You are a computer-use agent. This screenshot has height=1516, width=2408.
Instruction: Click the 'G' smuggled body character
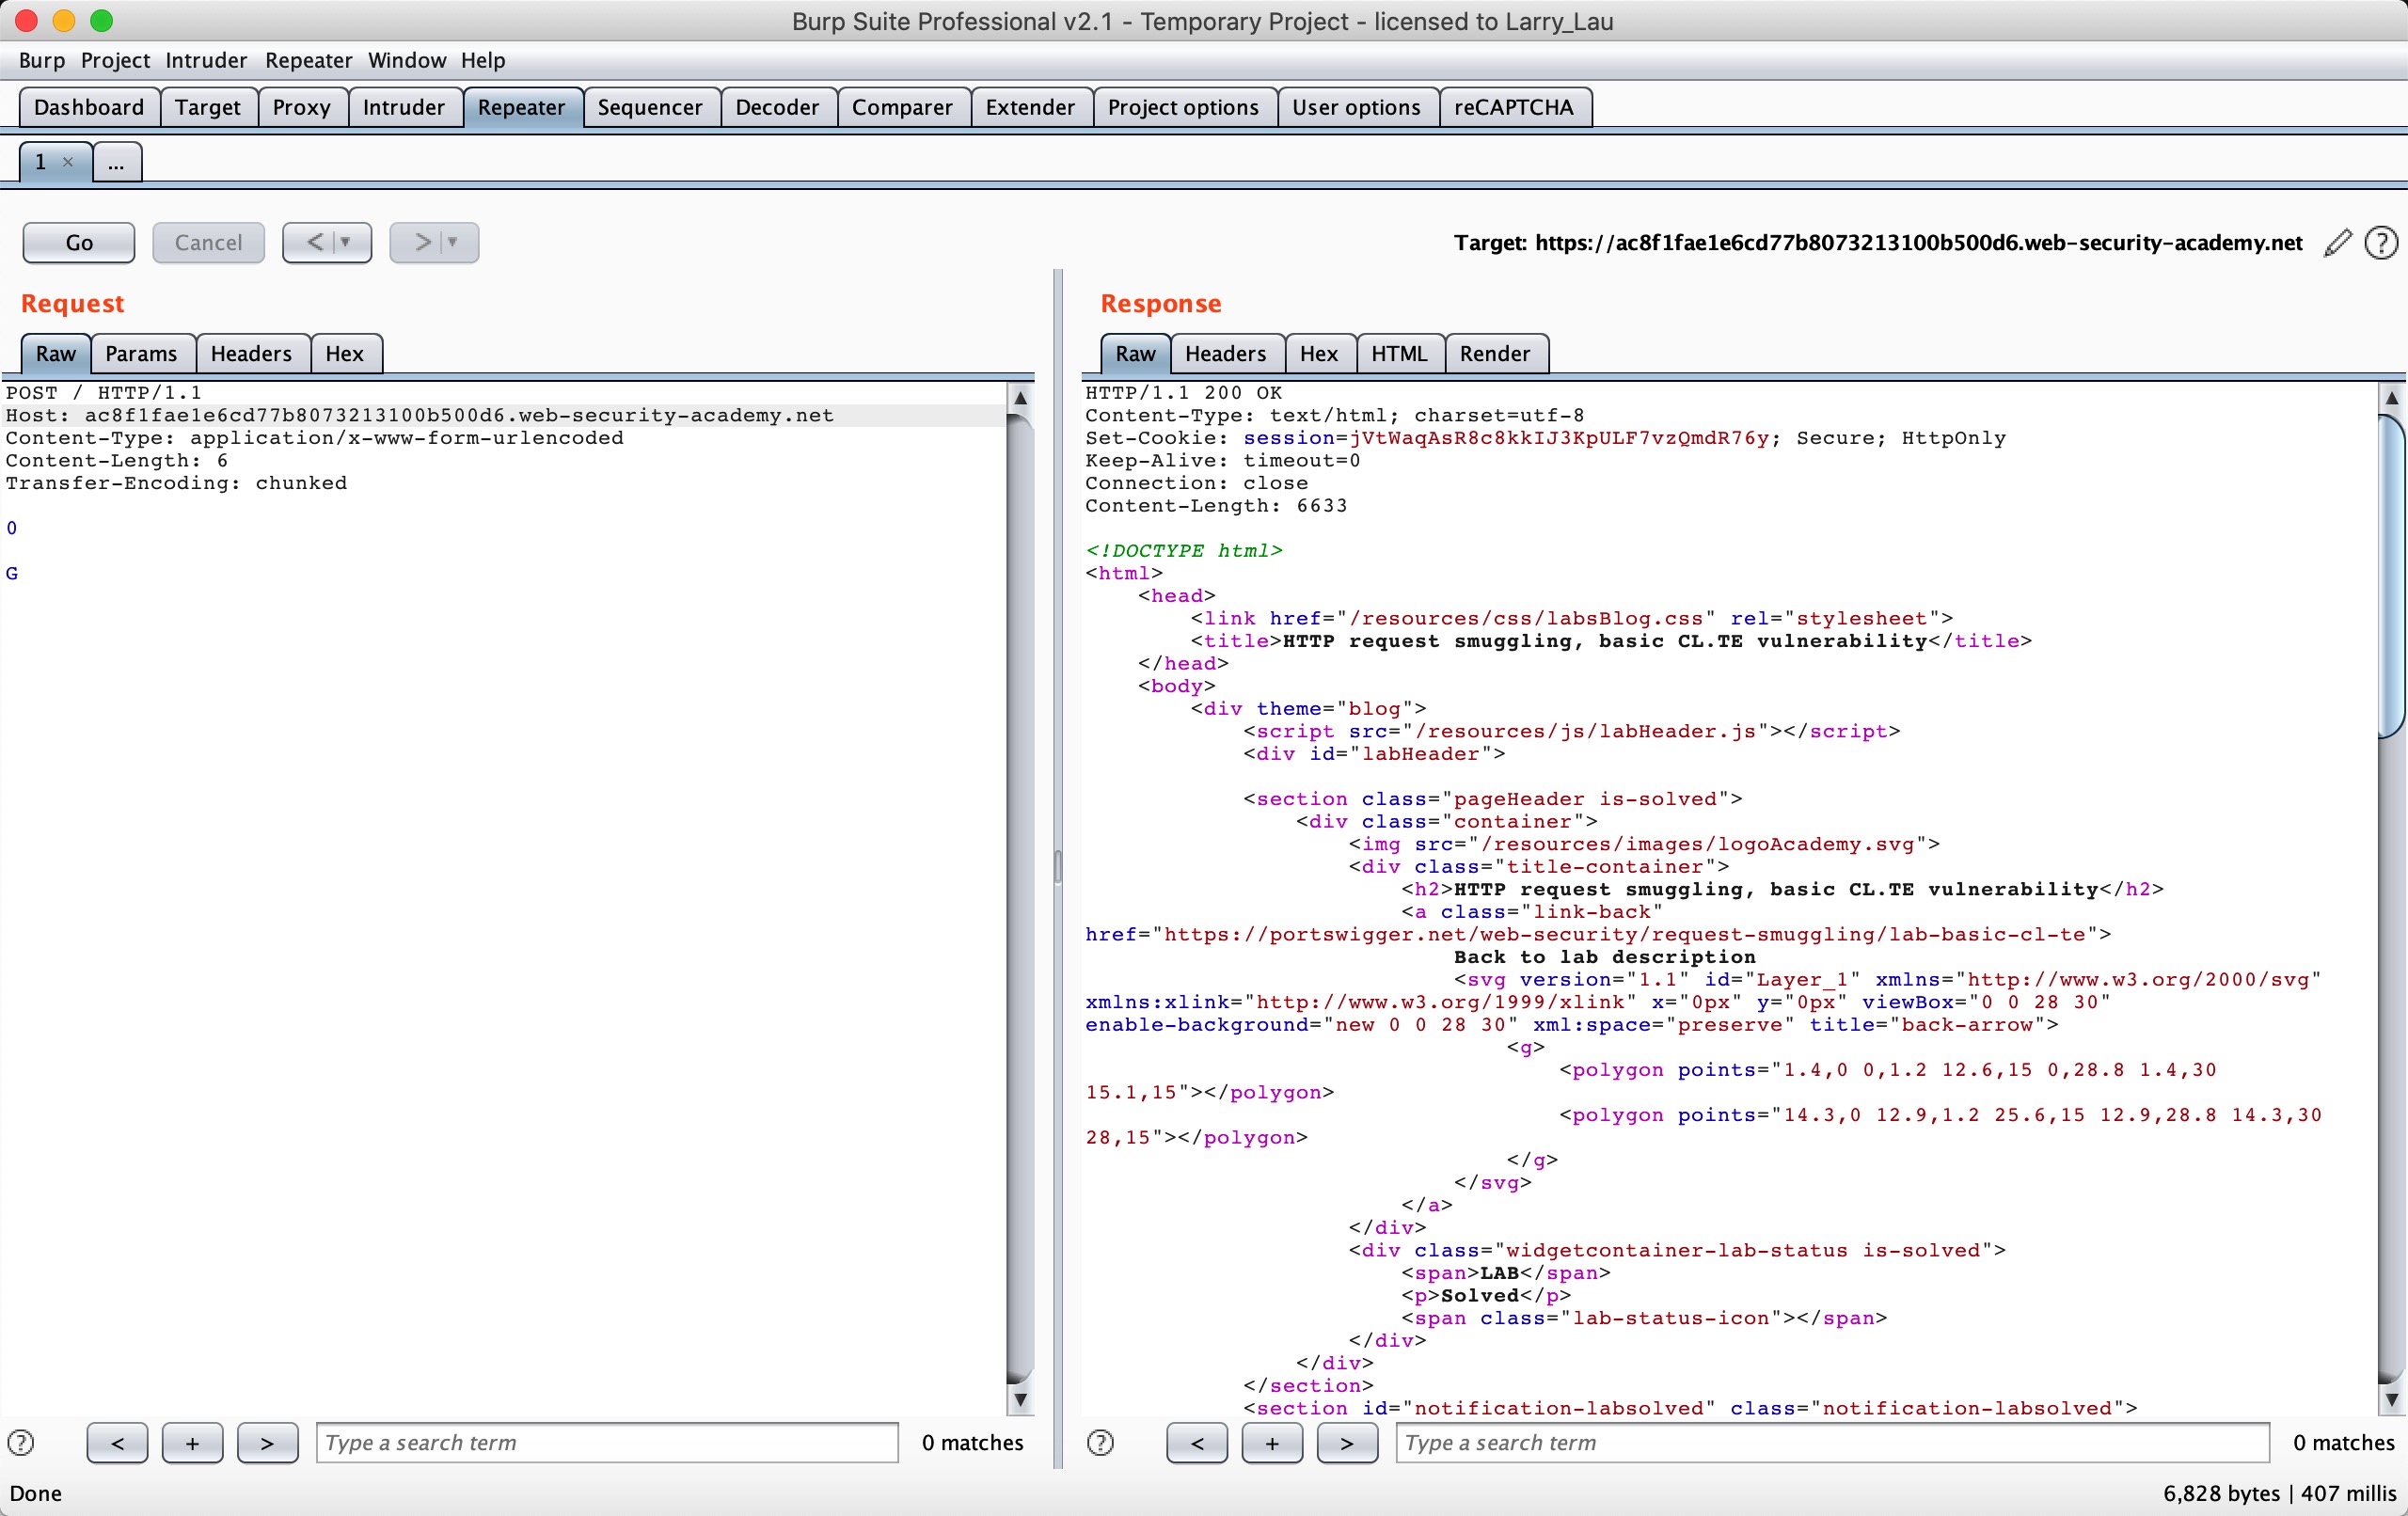point(12,573)
